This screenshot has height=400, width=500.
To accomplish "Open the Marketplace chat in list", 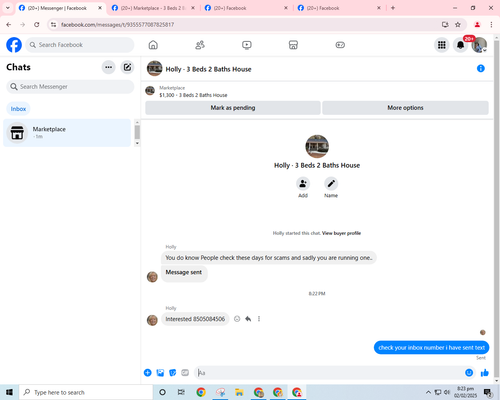I will coord(67,133).
